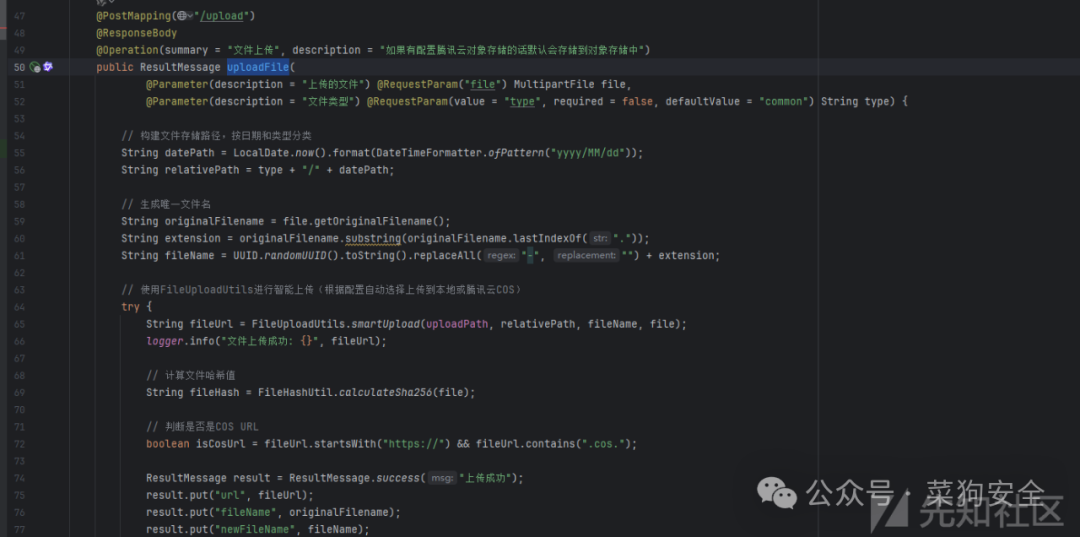The height and width of the screenshot is (537, 1080).
Task: Click the "str:" inlay hint on line 60
Action: pos(600,238)
